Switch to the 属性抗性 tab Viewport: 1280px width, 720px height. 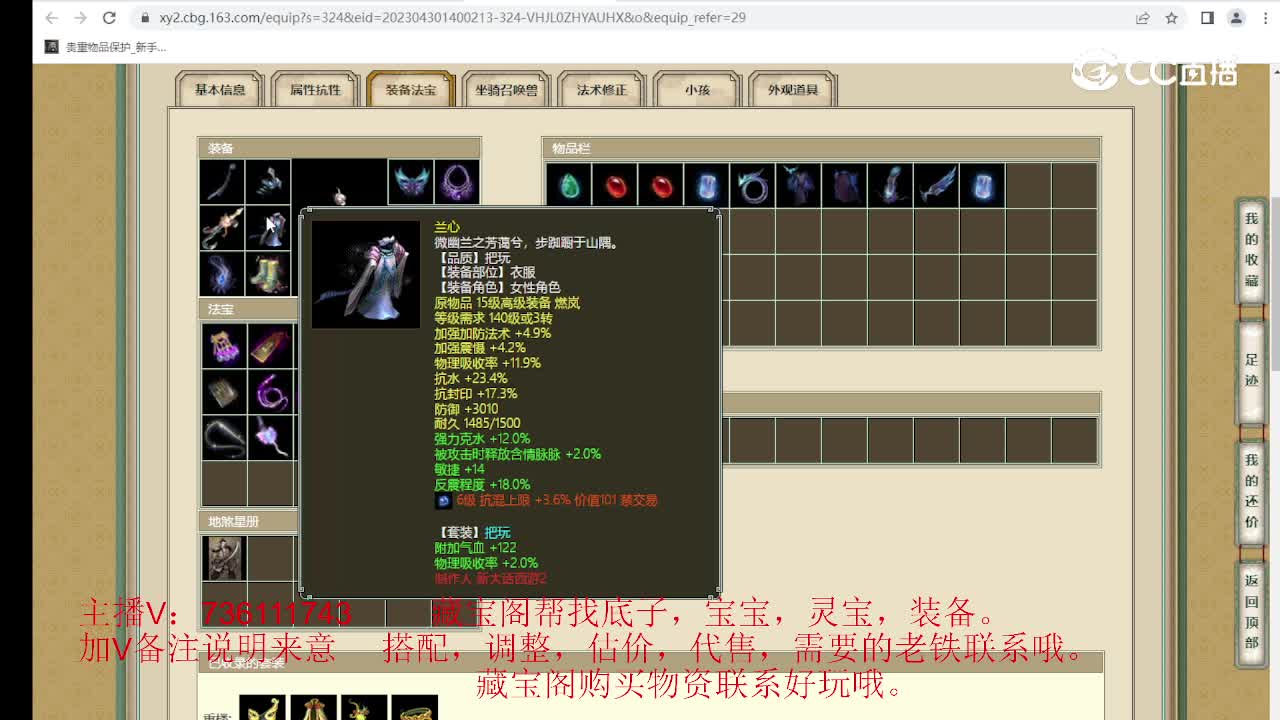coord(316,89)
